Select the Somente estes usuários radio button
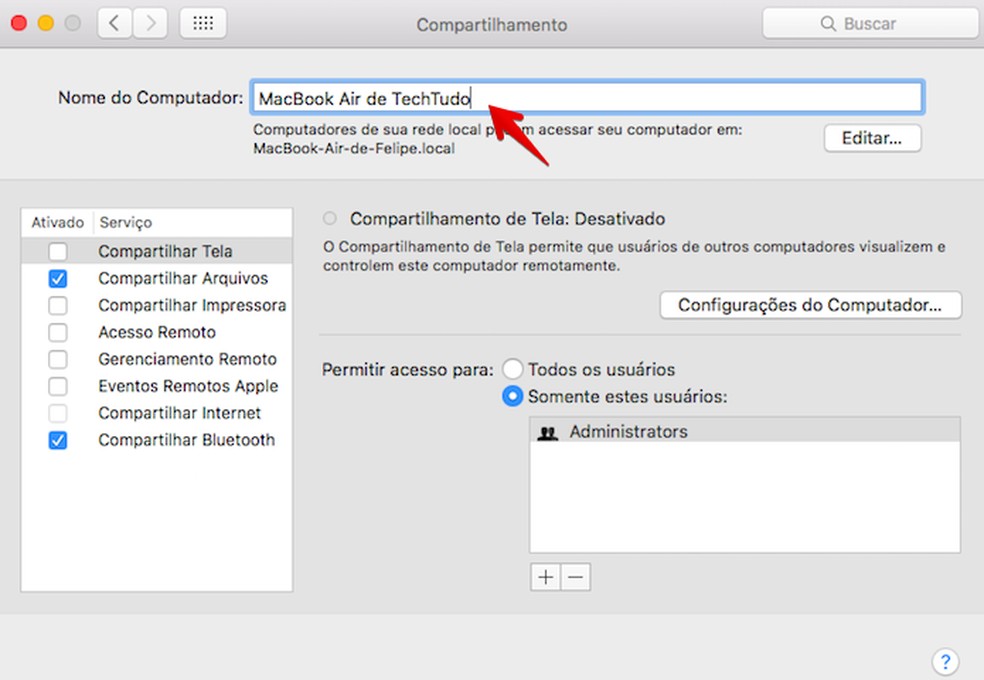This screenshot has width=984, height=680. [512, 396]
